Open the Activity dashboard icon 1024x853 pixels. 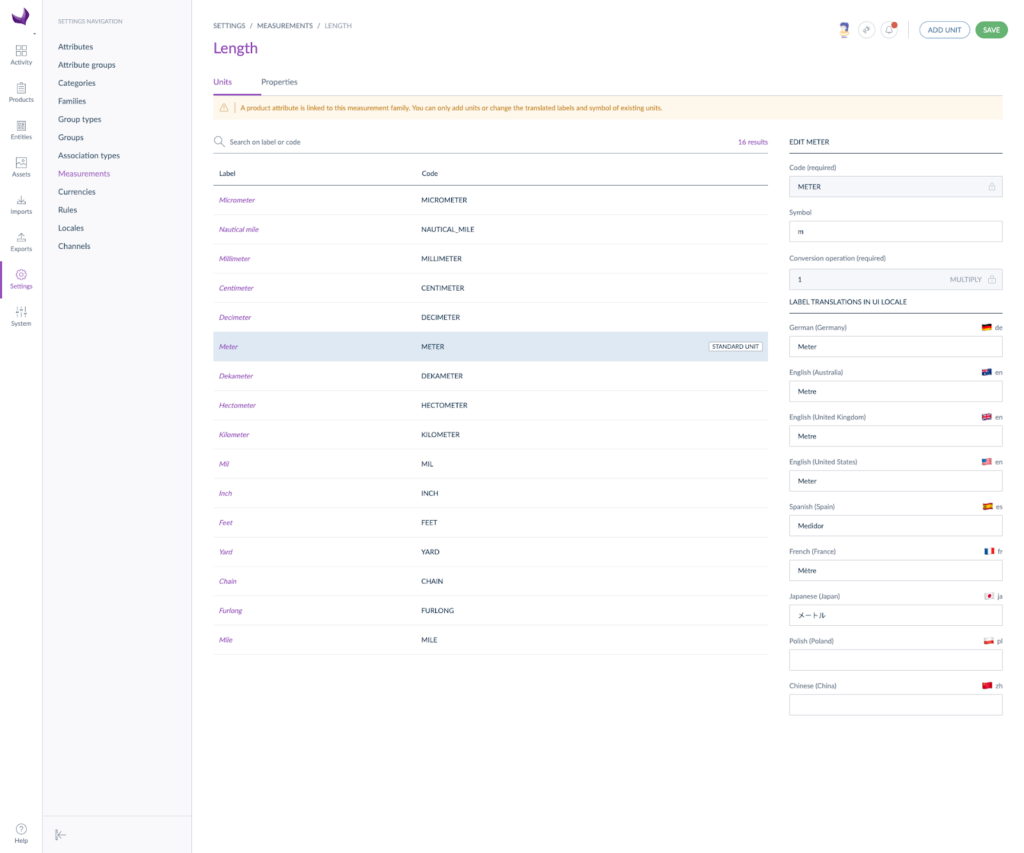point(21,54)
